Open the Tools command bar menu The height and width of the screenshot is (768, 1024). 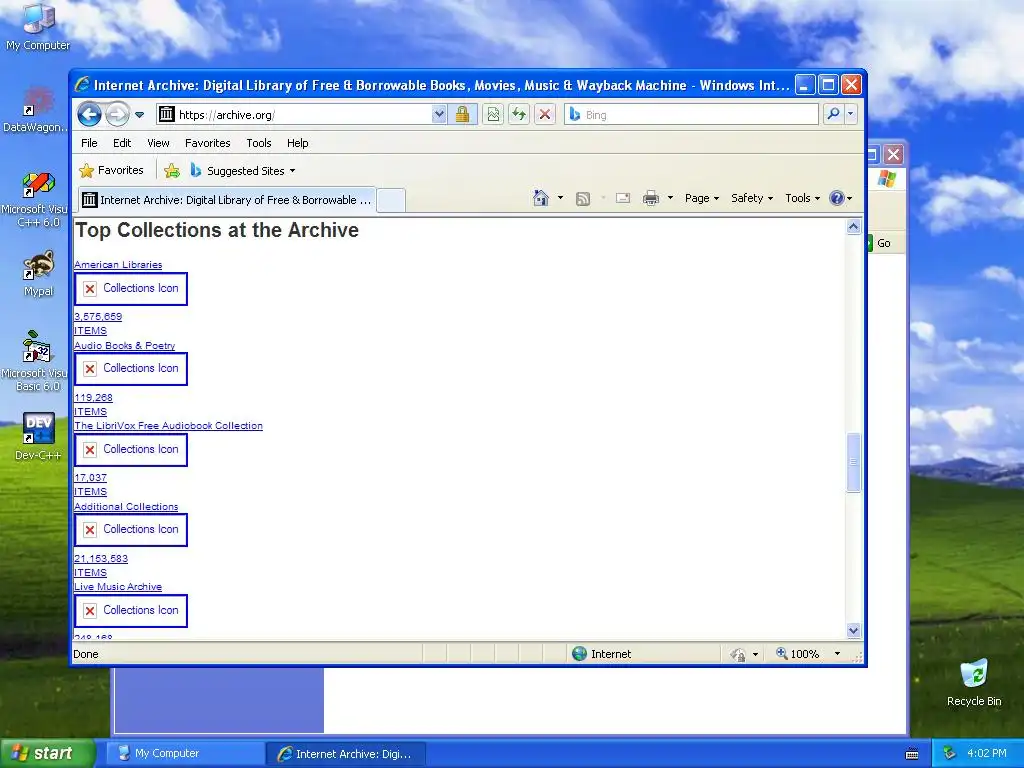click(802, 198)
